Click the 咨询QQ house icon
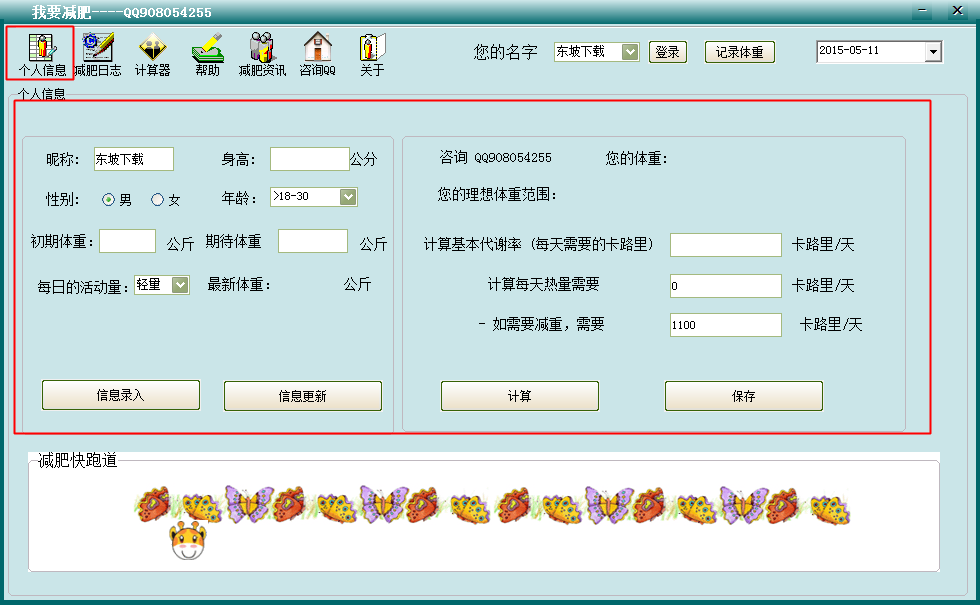This screenshot has height=605, width=980. (318, 54)
